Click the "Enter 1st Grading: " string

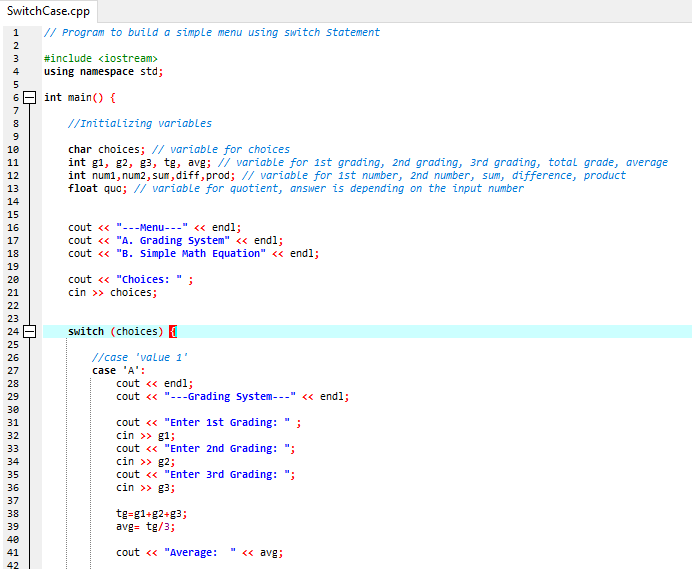click(227, 423)
